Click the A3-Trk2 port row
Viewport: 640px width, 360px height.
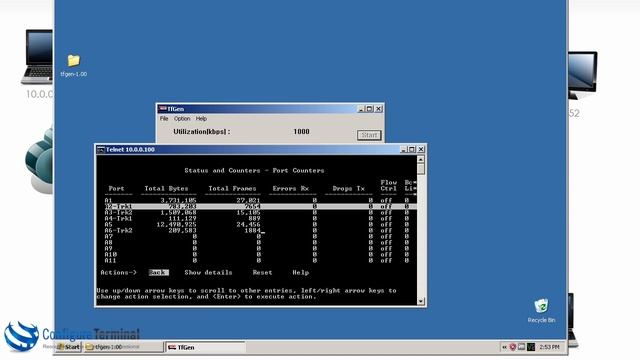[257, 213]
